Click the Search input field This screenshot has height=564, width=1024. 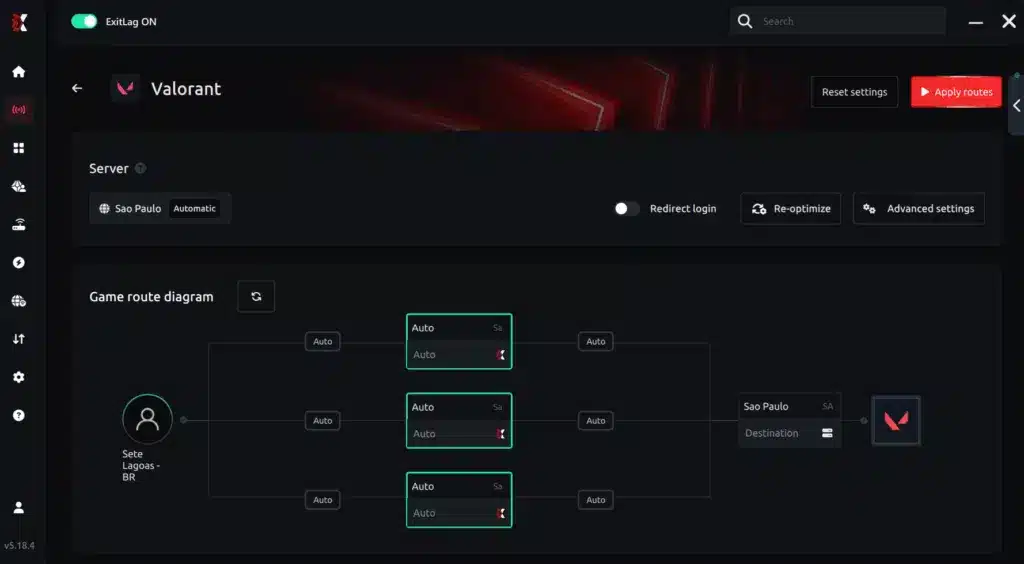(x=838, y=22)
